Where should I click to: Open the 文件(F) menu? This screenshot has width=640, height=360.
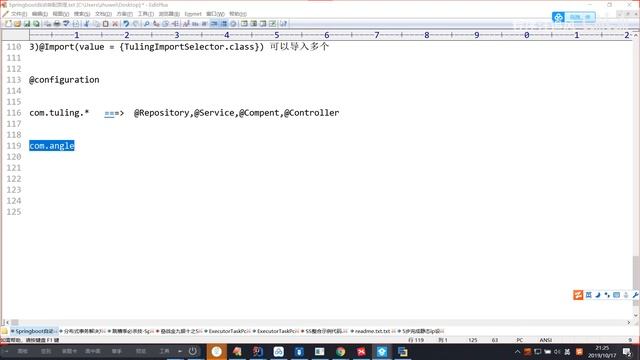19,14
